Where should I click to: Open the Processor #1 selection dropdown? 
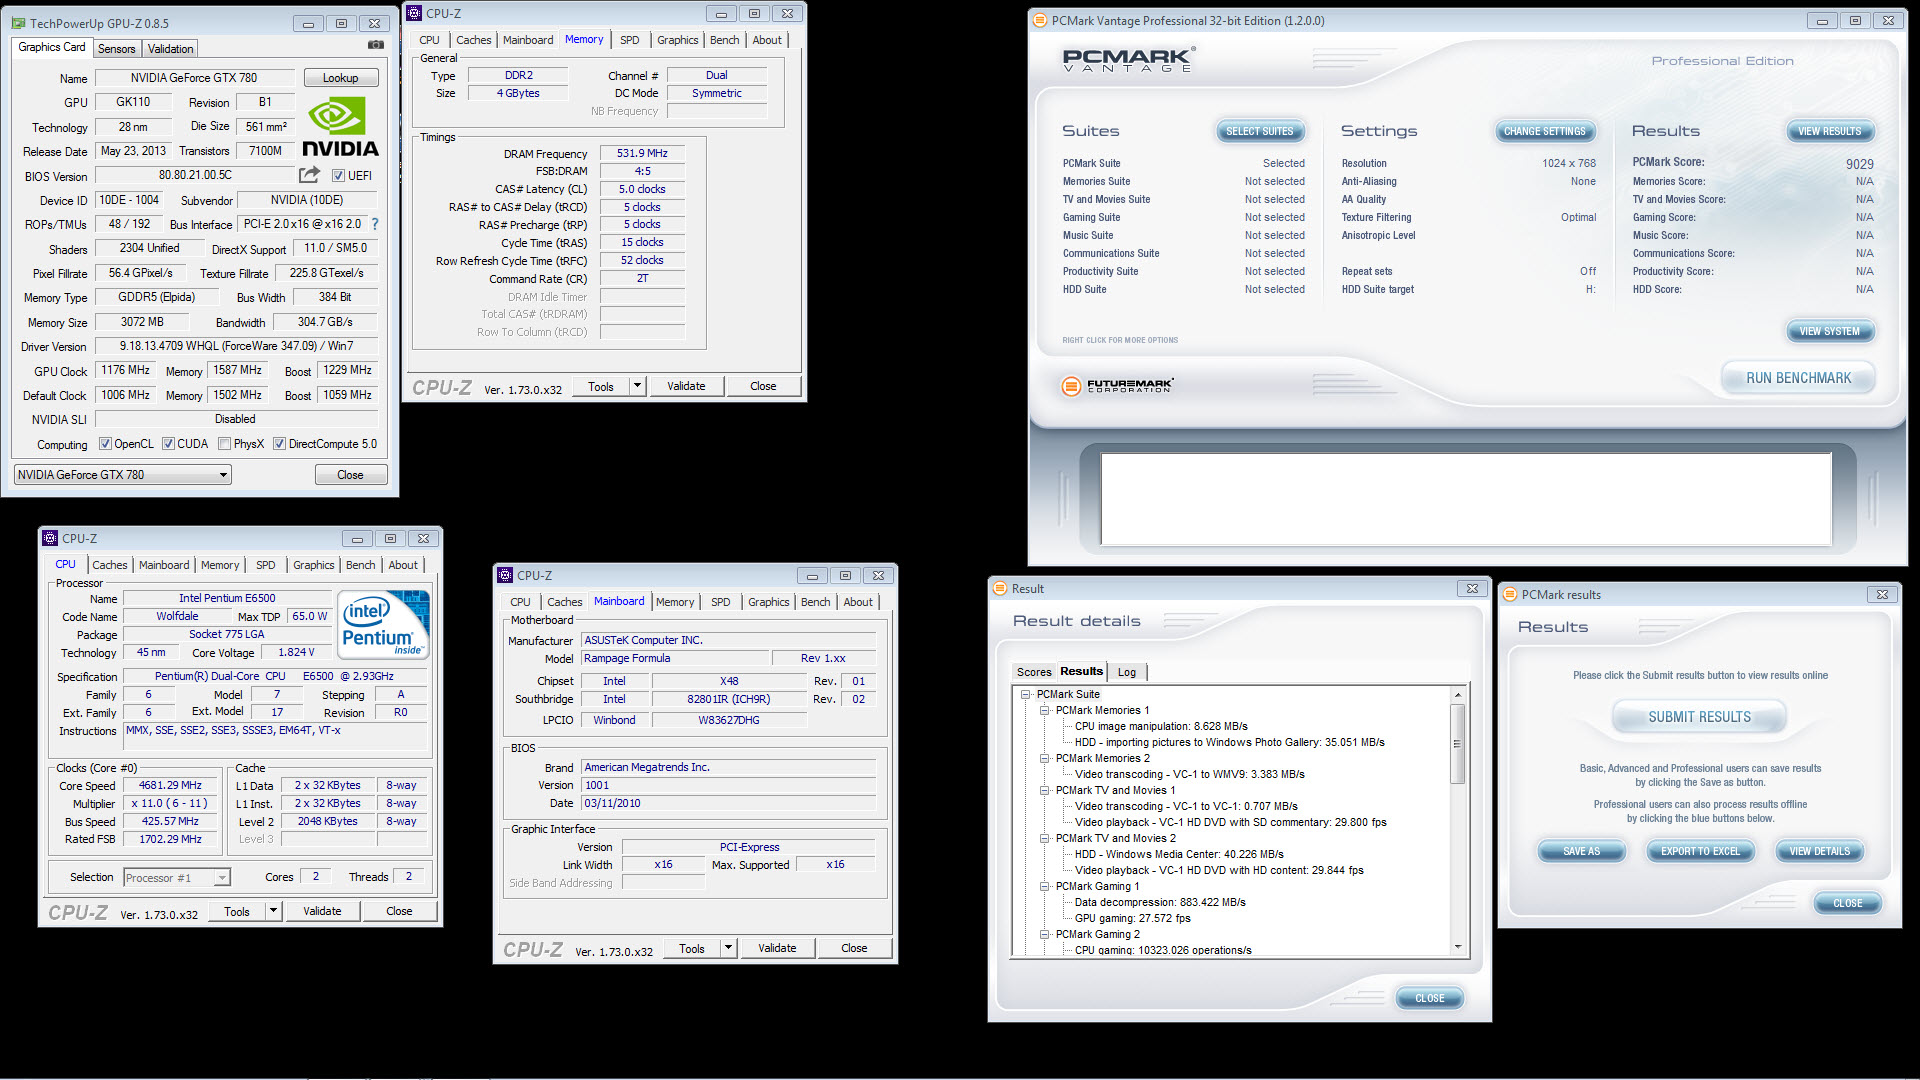point(177,878)
